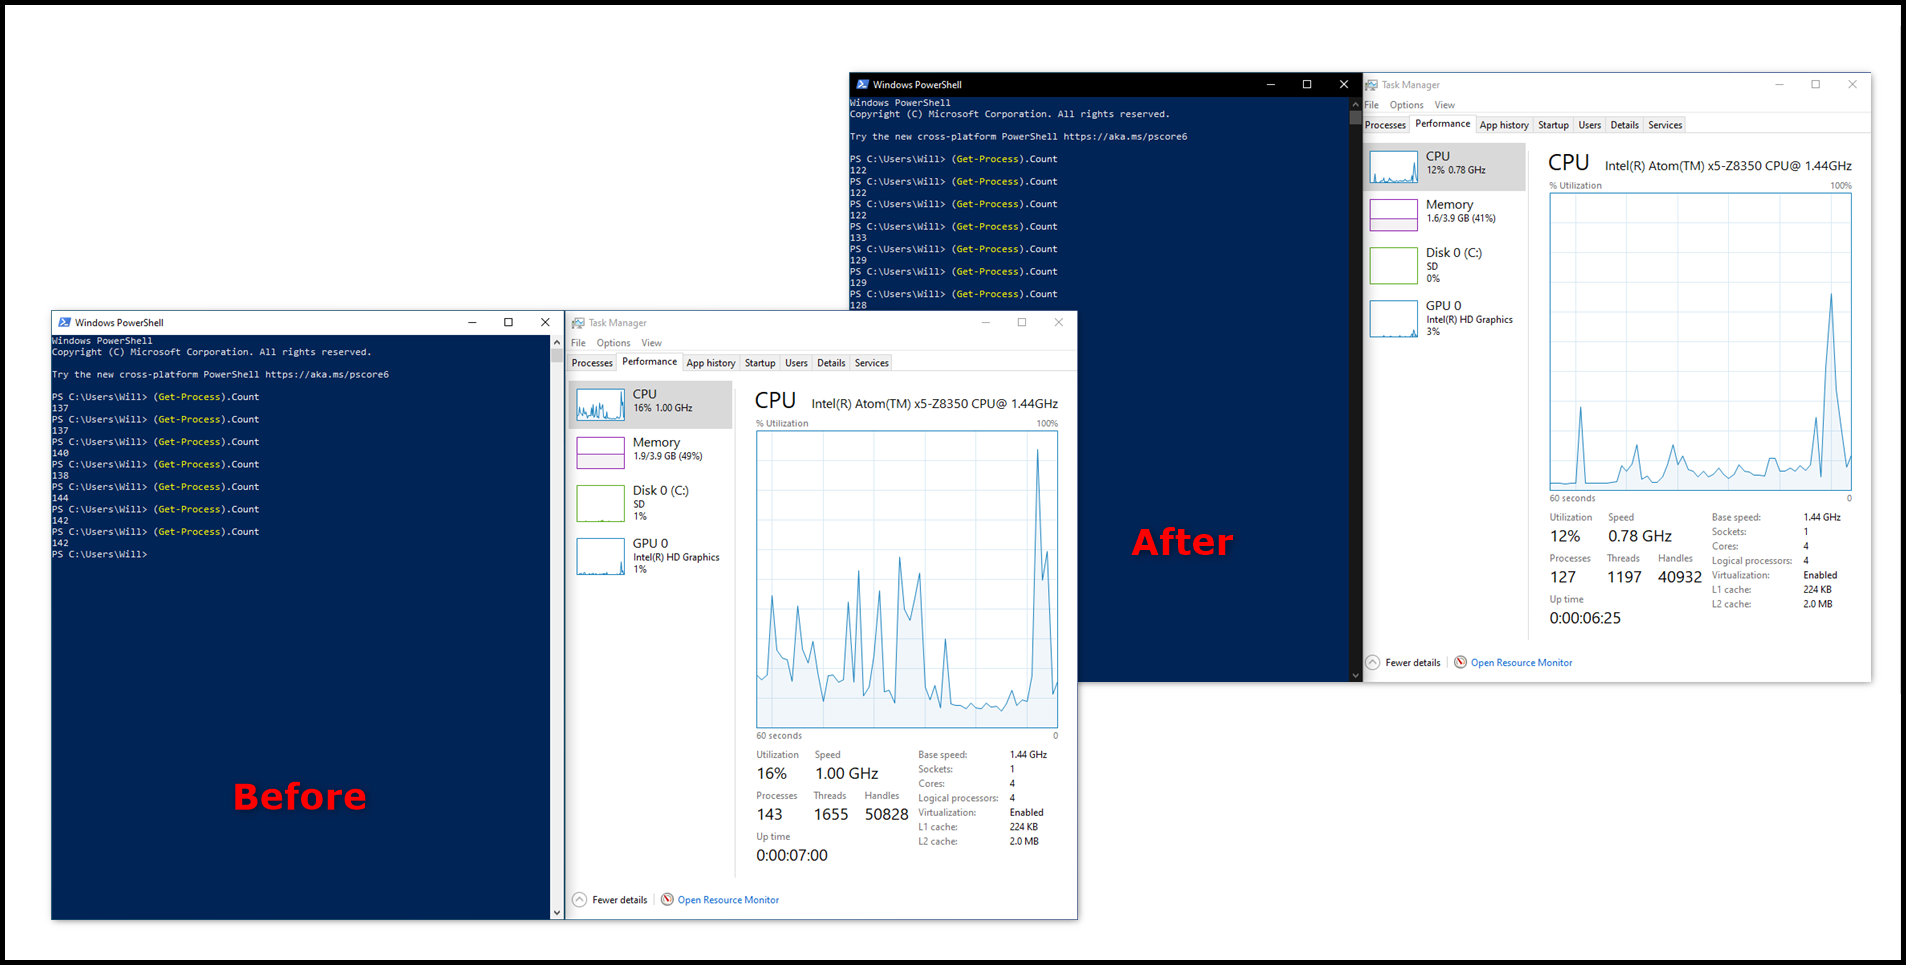Click the '127' processes value
The image size is (1906, 965).
[1563, 577]
